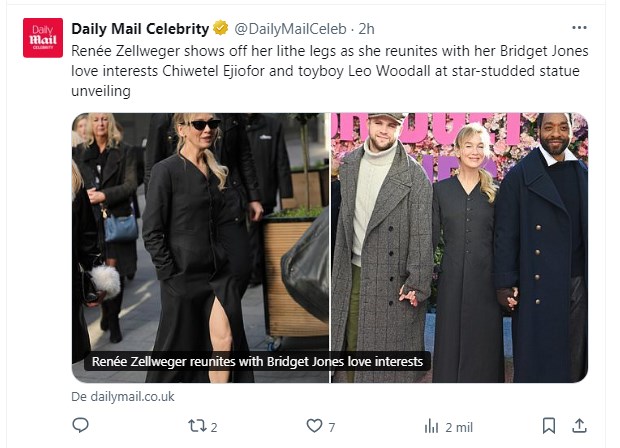Like the tweet with the heart icon

(x=314, y=426)
